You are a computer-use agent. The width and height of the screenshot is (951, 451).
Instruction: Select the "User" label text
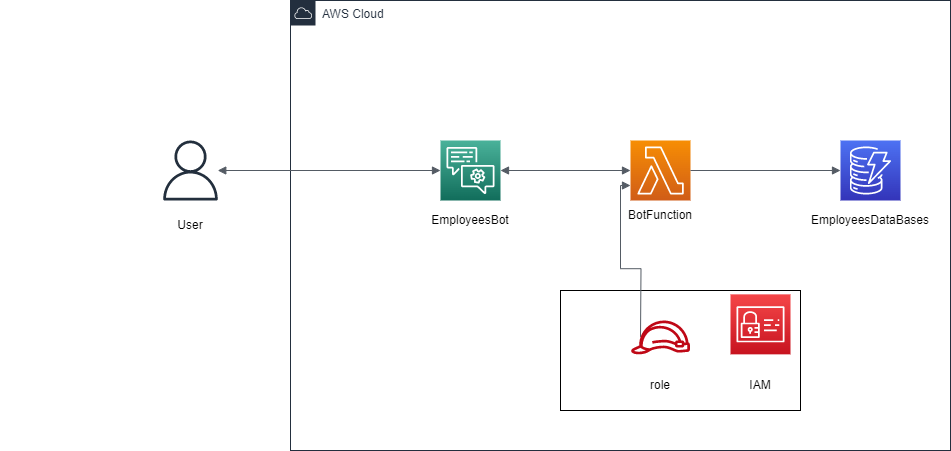point(190,225)
